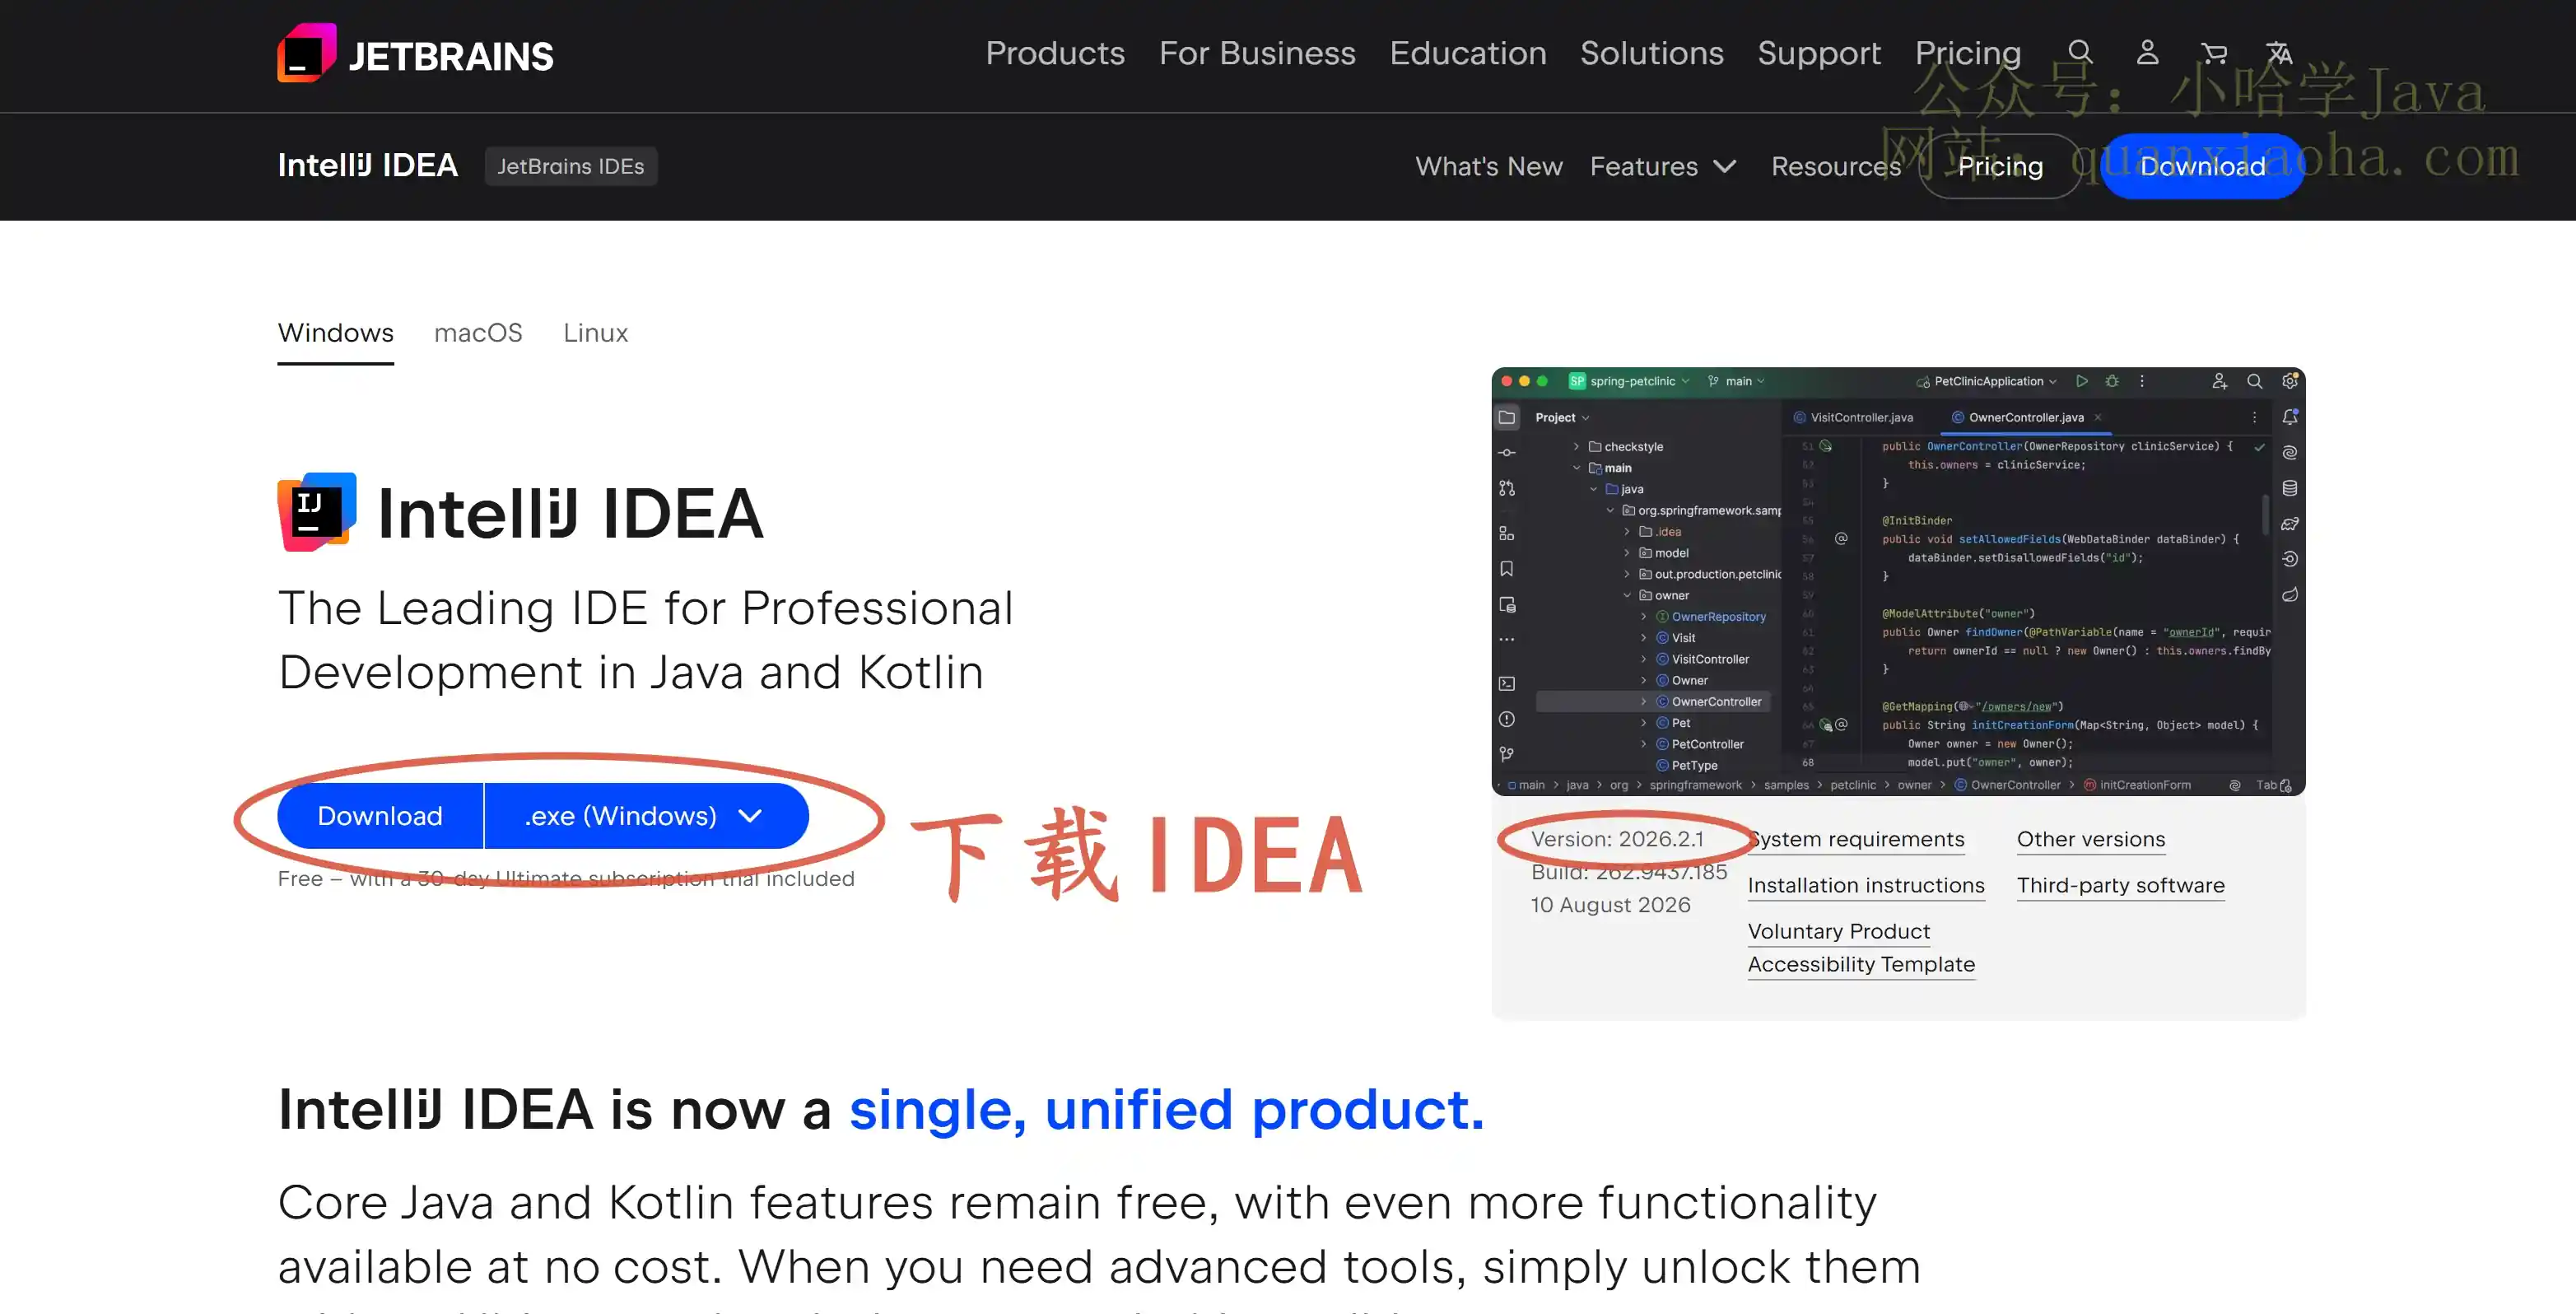
Task: Open the Resources menu
Action: (x=1836, y=166)
